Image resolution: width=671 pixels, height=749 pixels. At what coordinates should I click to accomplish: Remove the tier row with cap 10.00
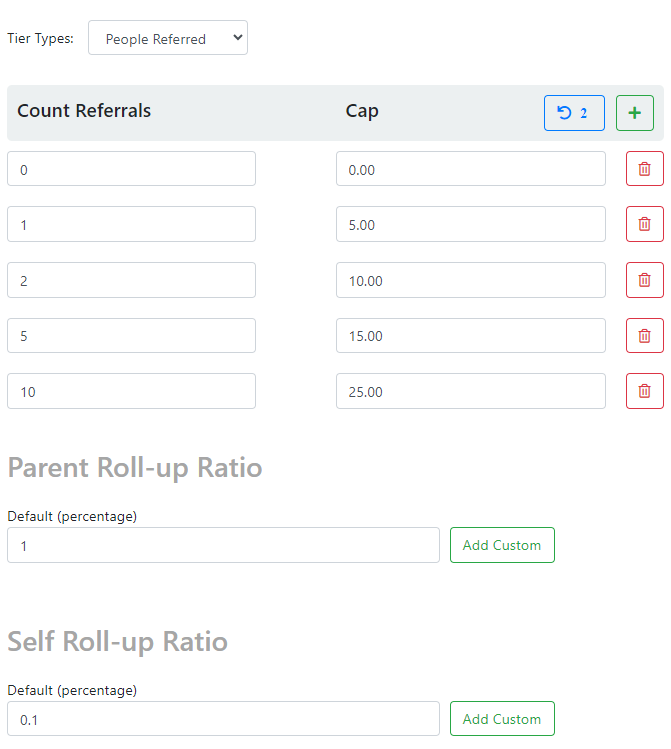pos(644,280)
